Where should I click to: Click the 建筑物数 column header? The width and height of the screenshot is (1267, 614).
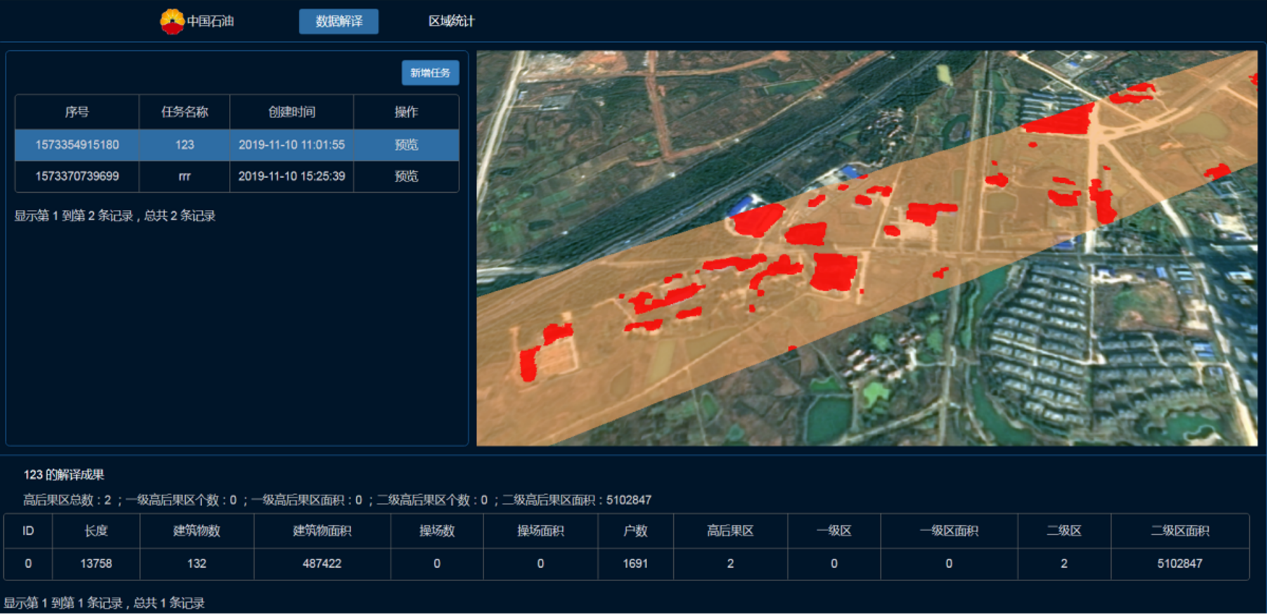pos(196,531)
